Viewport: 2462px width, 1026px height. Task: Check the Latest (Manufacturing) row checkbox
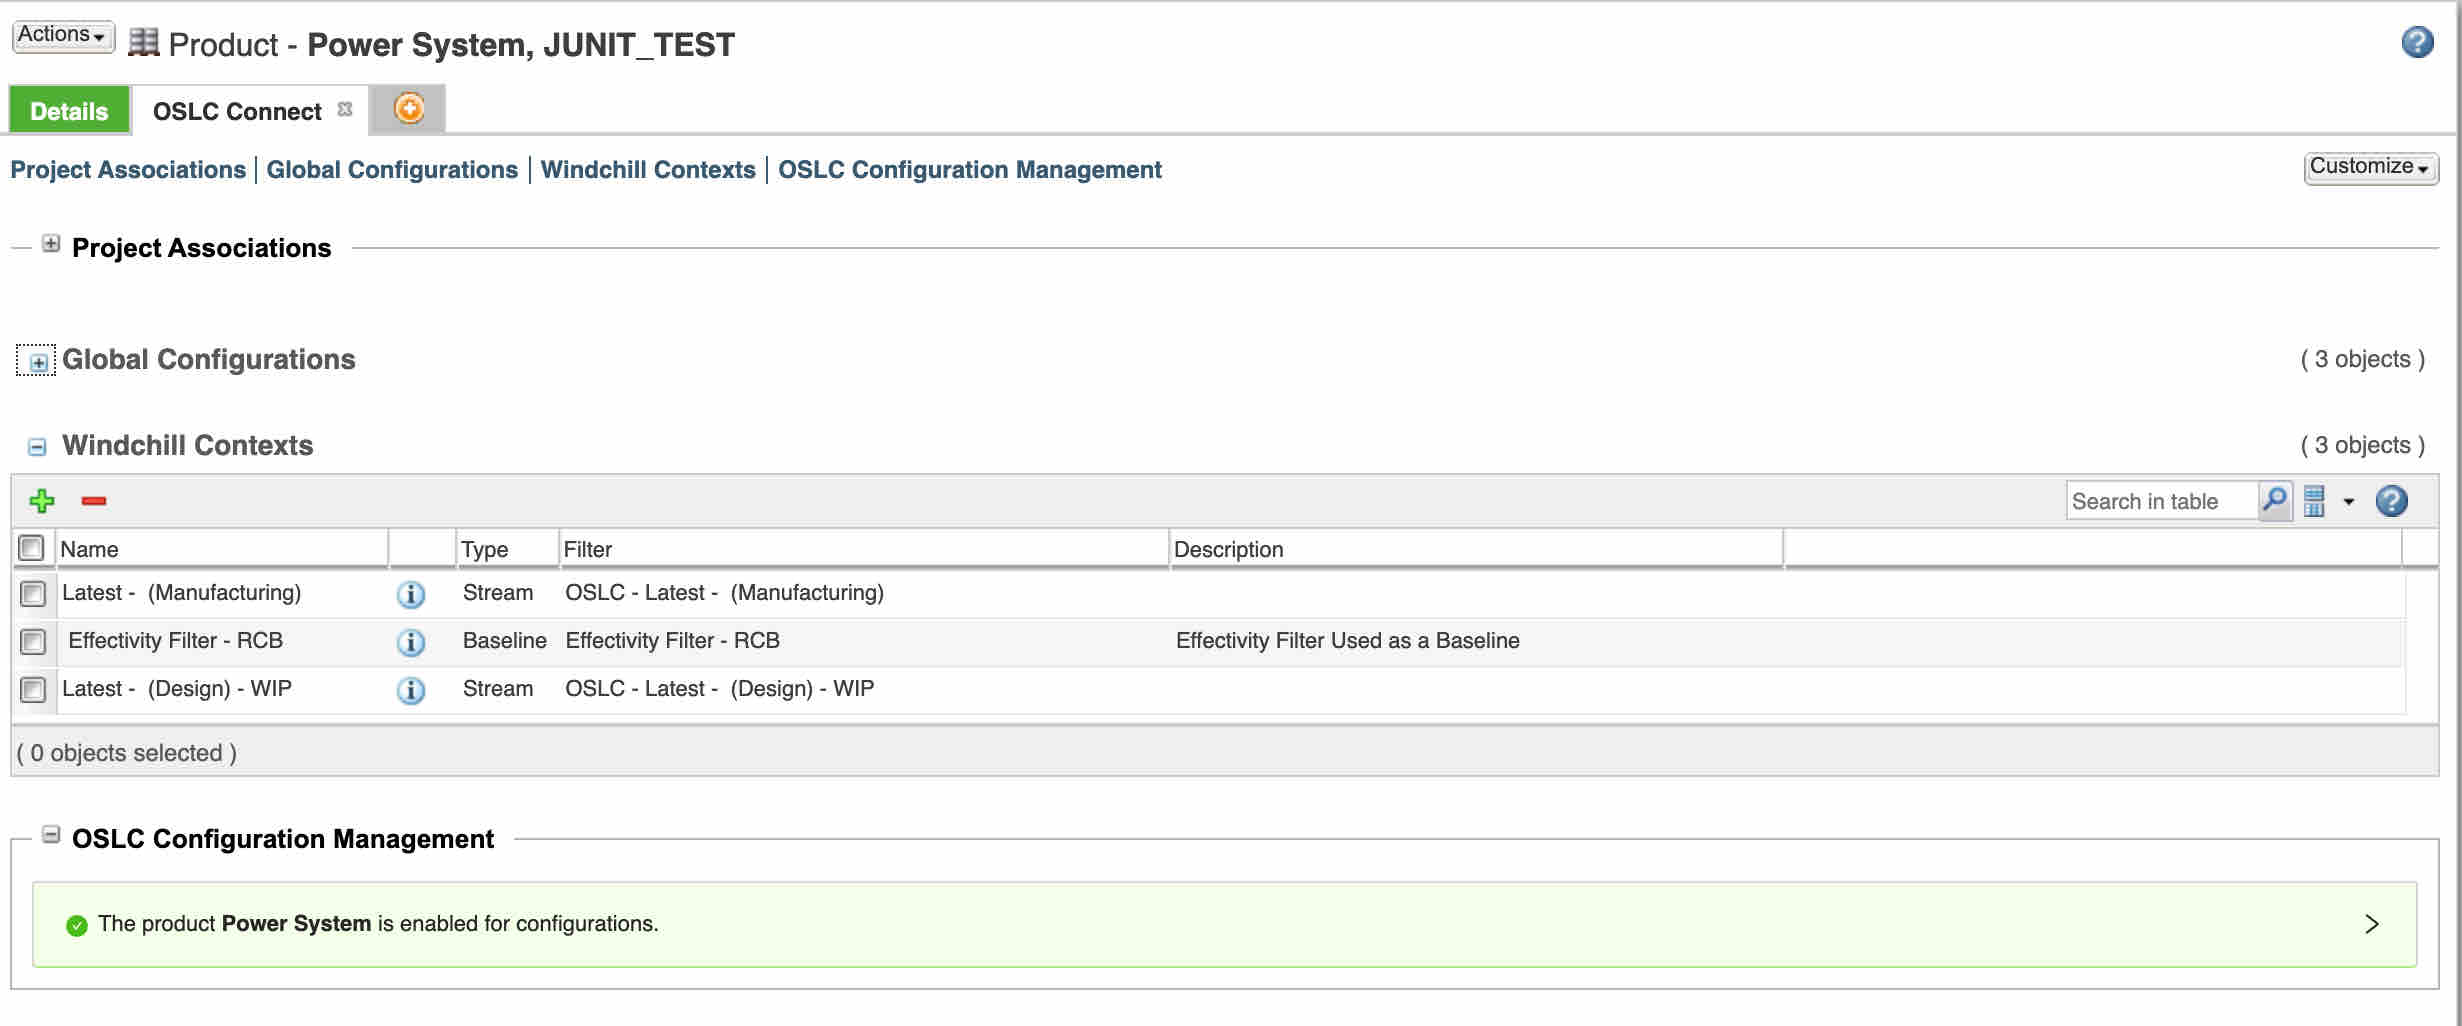(x=33, y=594)
